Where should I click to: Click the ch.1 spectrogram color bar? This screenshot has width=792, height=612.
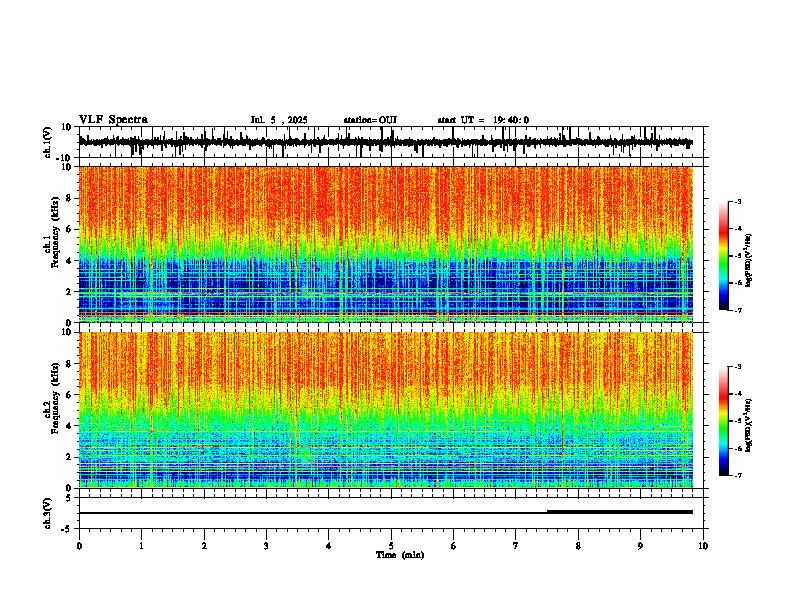point(724,256)
